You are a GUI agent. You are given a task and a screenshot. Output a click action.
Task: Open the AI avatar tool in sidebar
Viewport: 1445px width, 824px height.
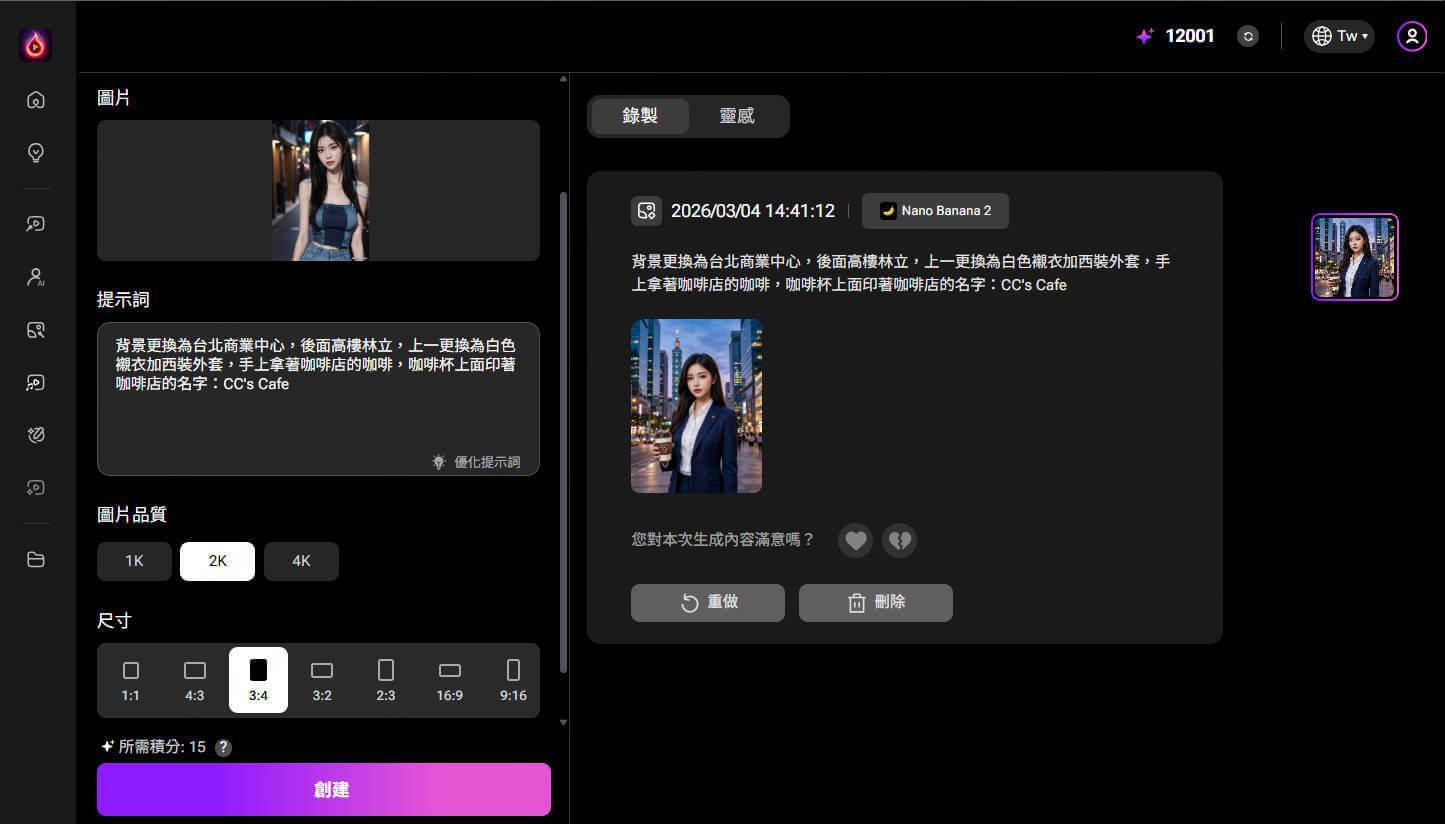coord(35,277)
